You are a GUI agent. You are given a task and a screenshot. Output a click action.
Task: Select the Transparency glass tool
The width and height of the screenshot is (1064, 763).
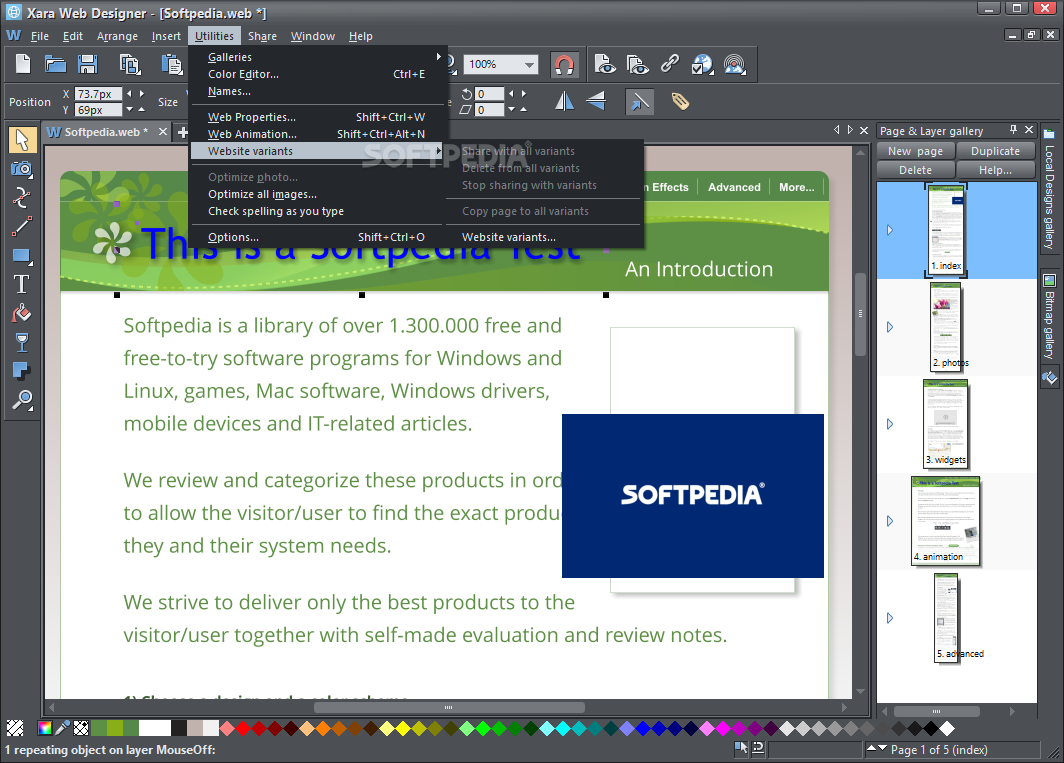click(22, 342)
